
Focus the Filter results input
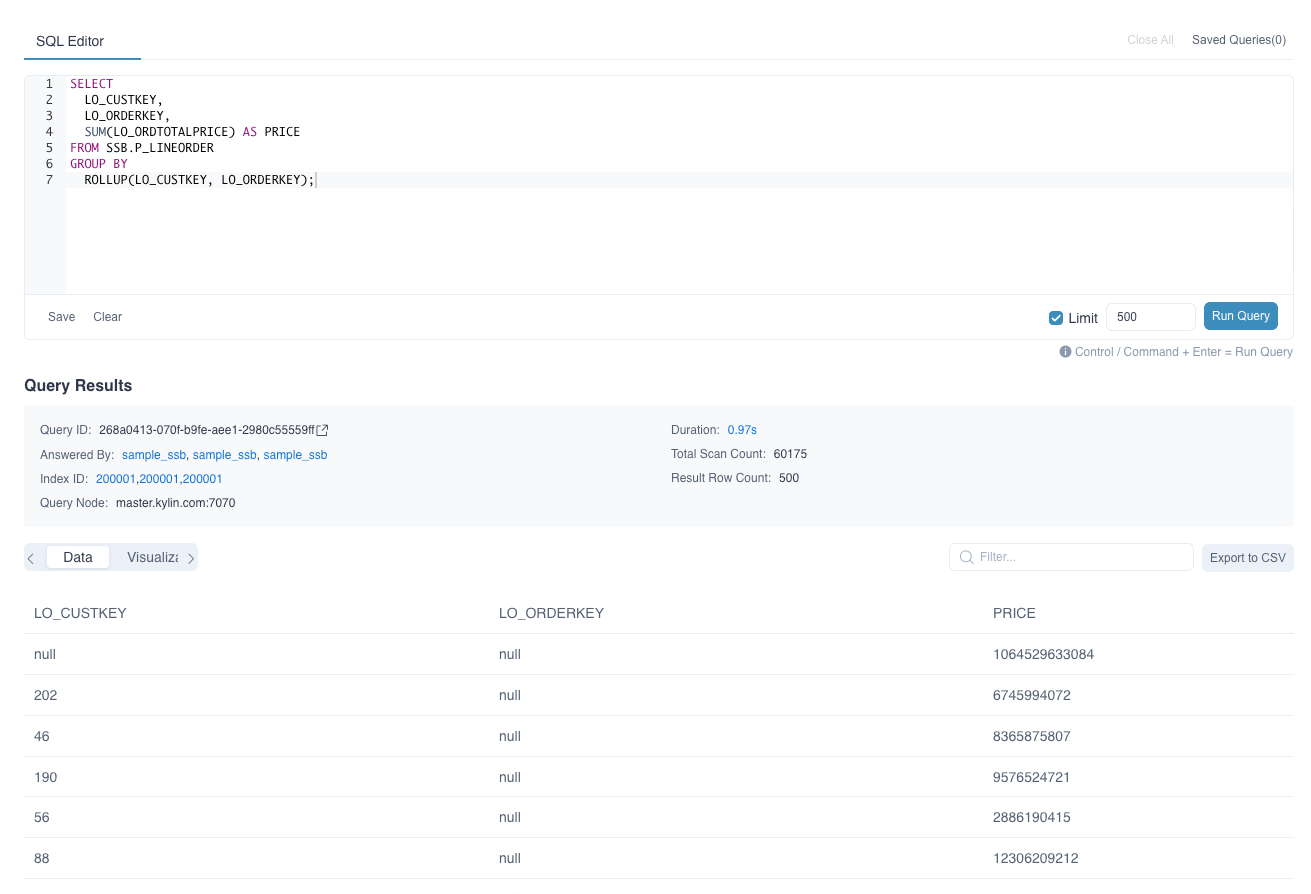(1080, 557)
